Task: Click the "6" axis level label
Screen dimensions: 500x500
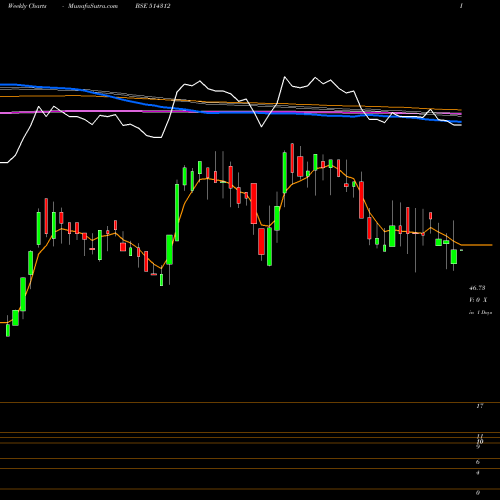Action: (478, 462)
